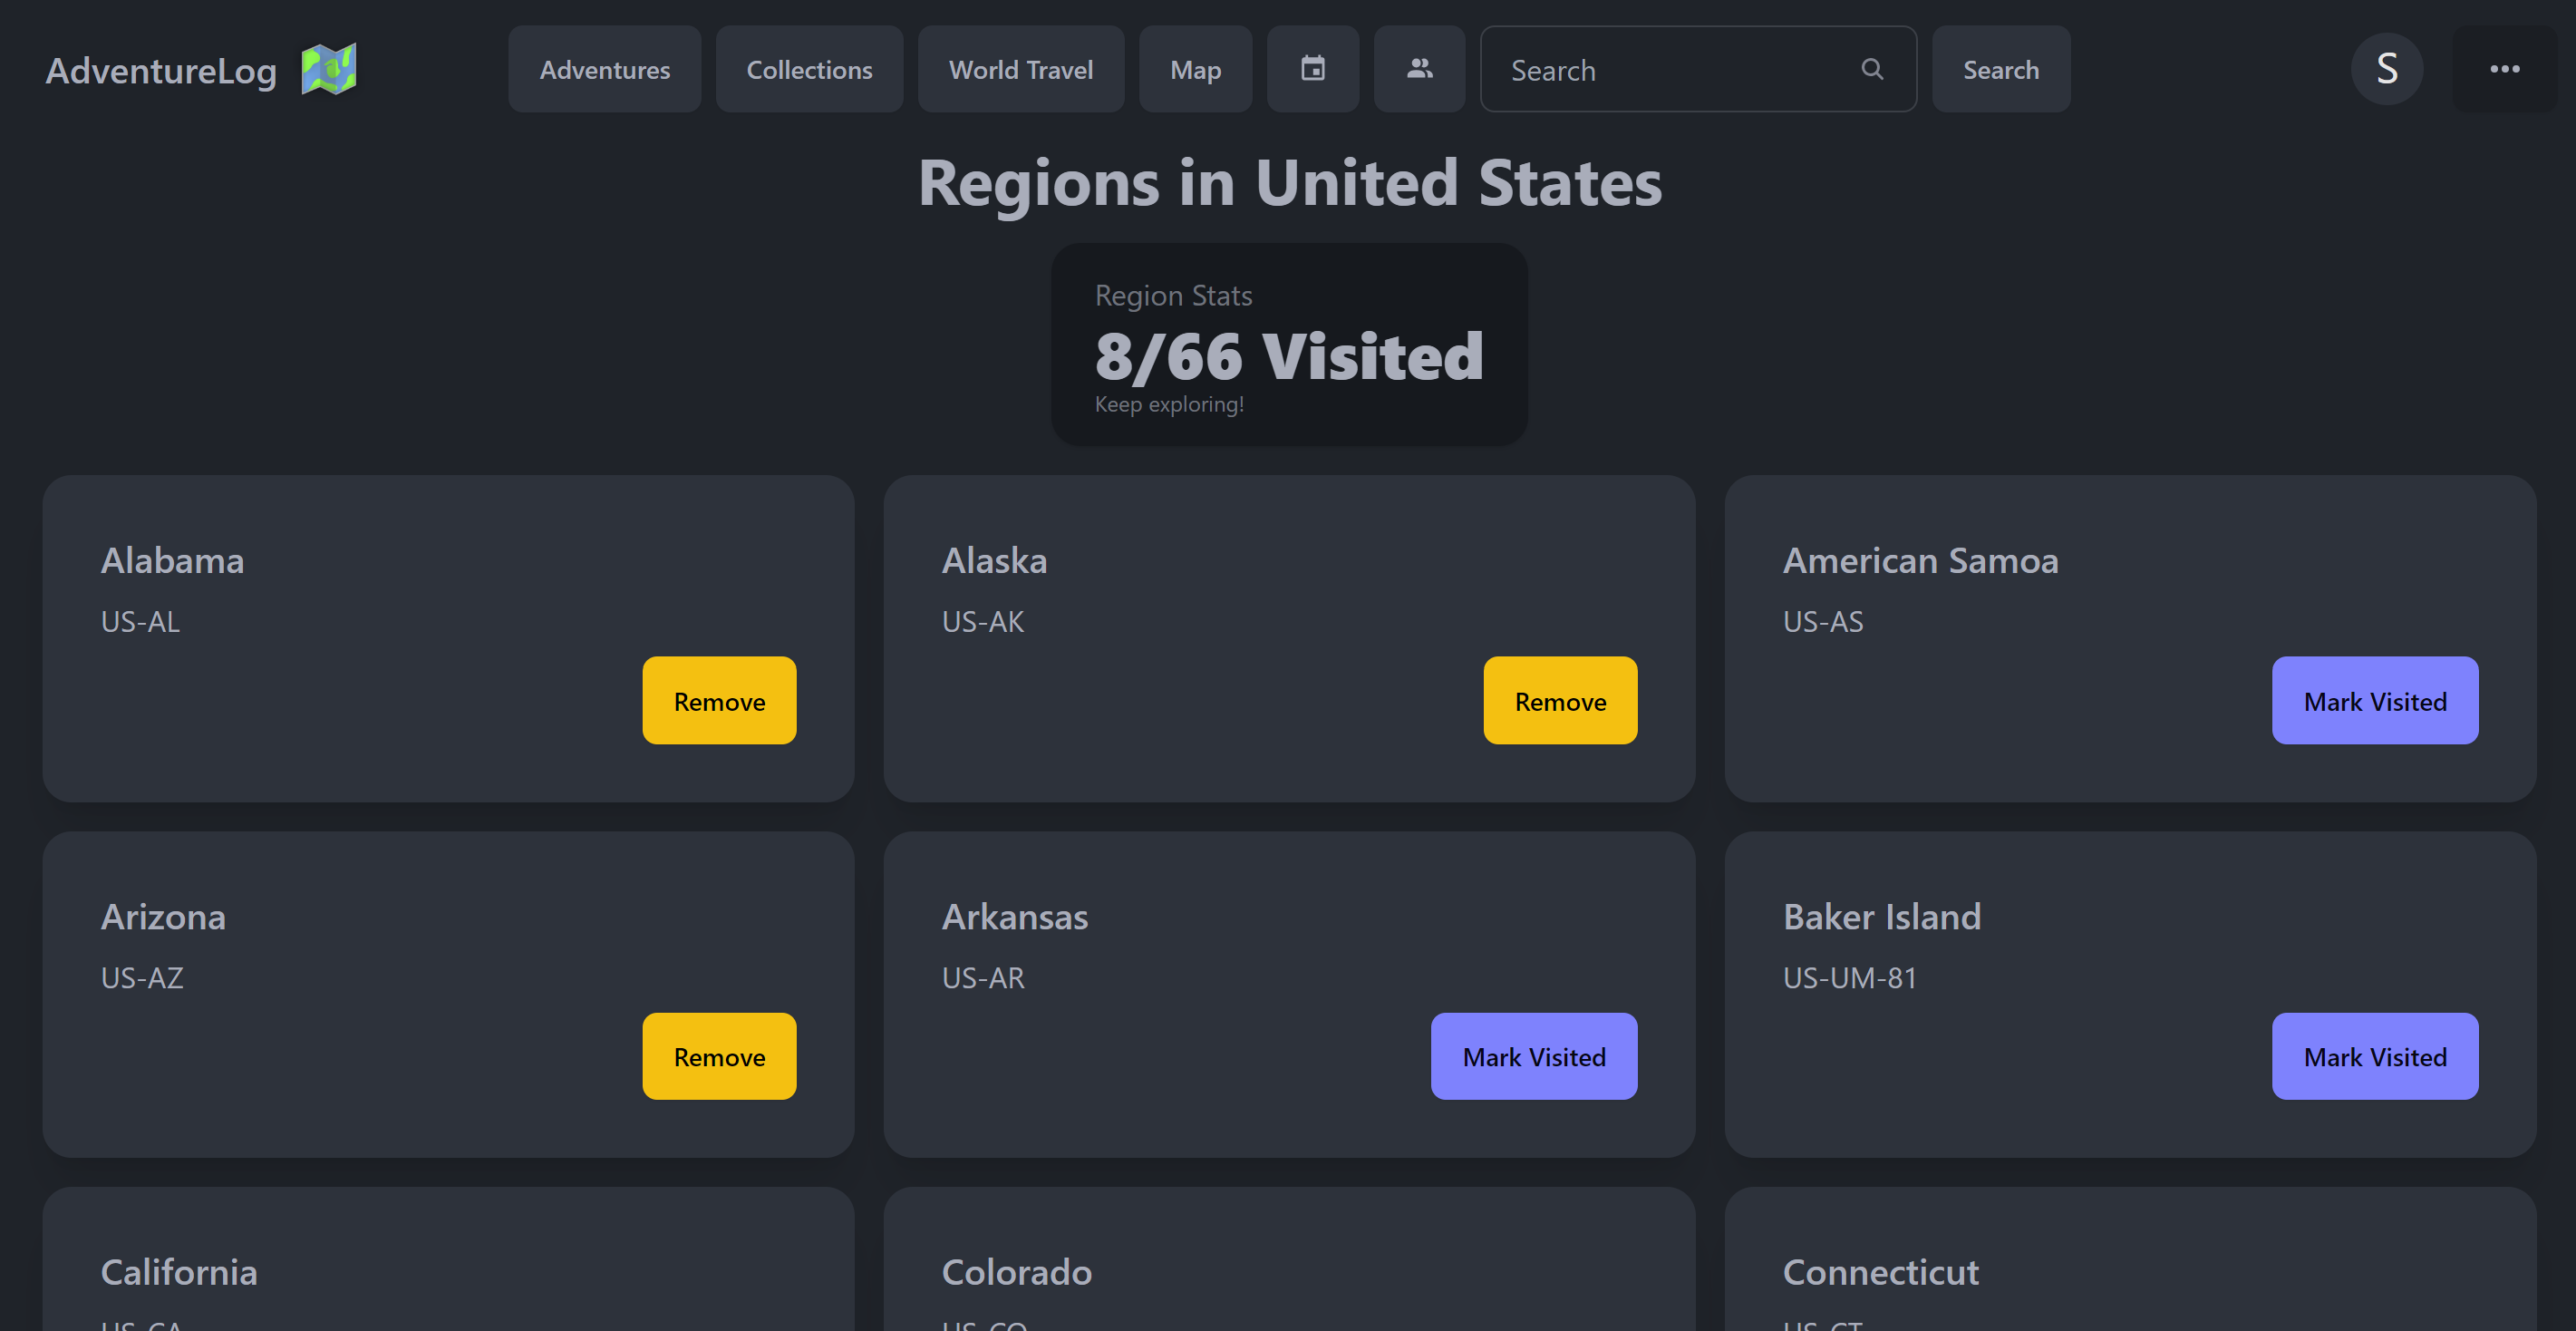Image resolution: width=2576 pixels, height=1331 pixels.
Task: Mark Baker Island as visited
Action: [2375, 1055]
